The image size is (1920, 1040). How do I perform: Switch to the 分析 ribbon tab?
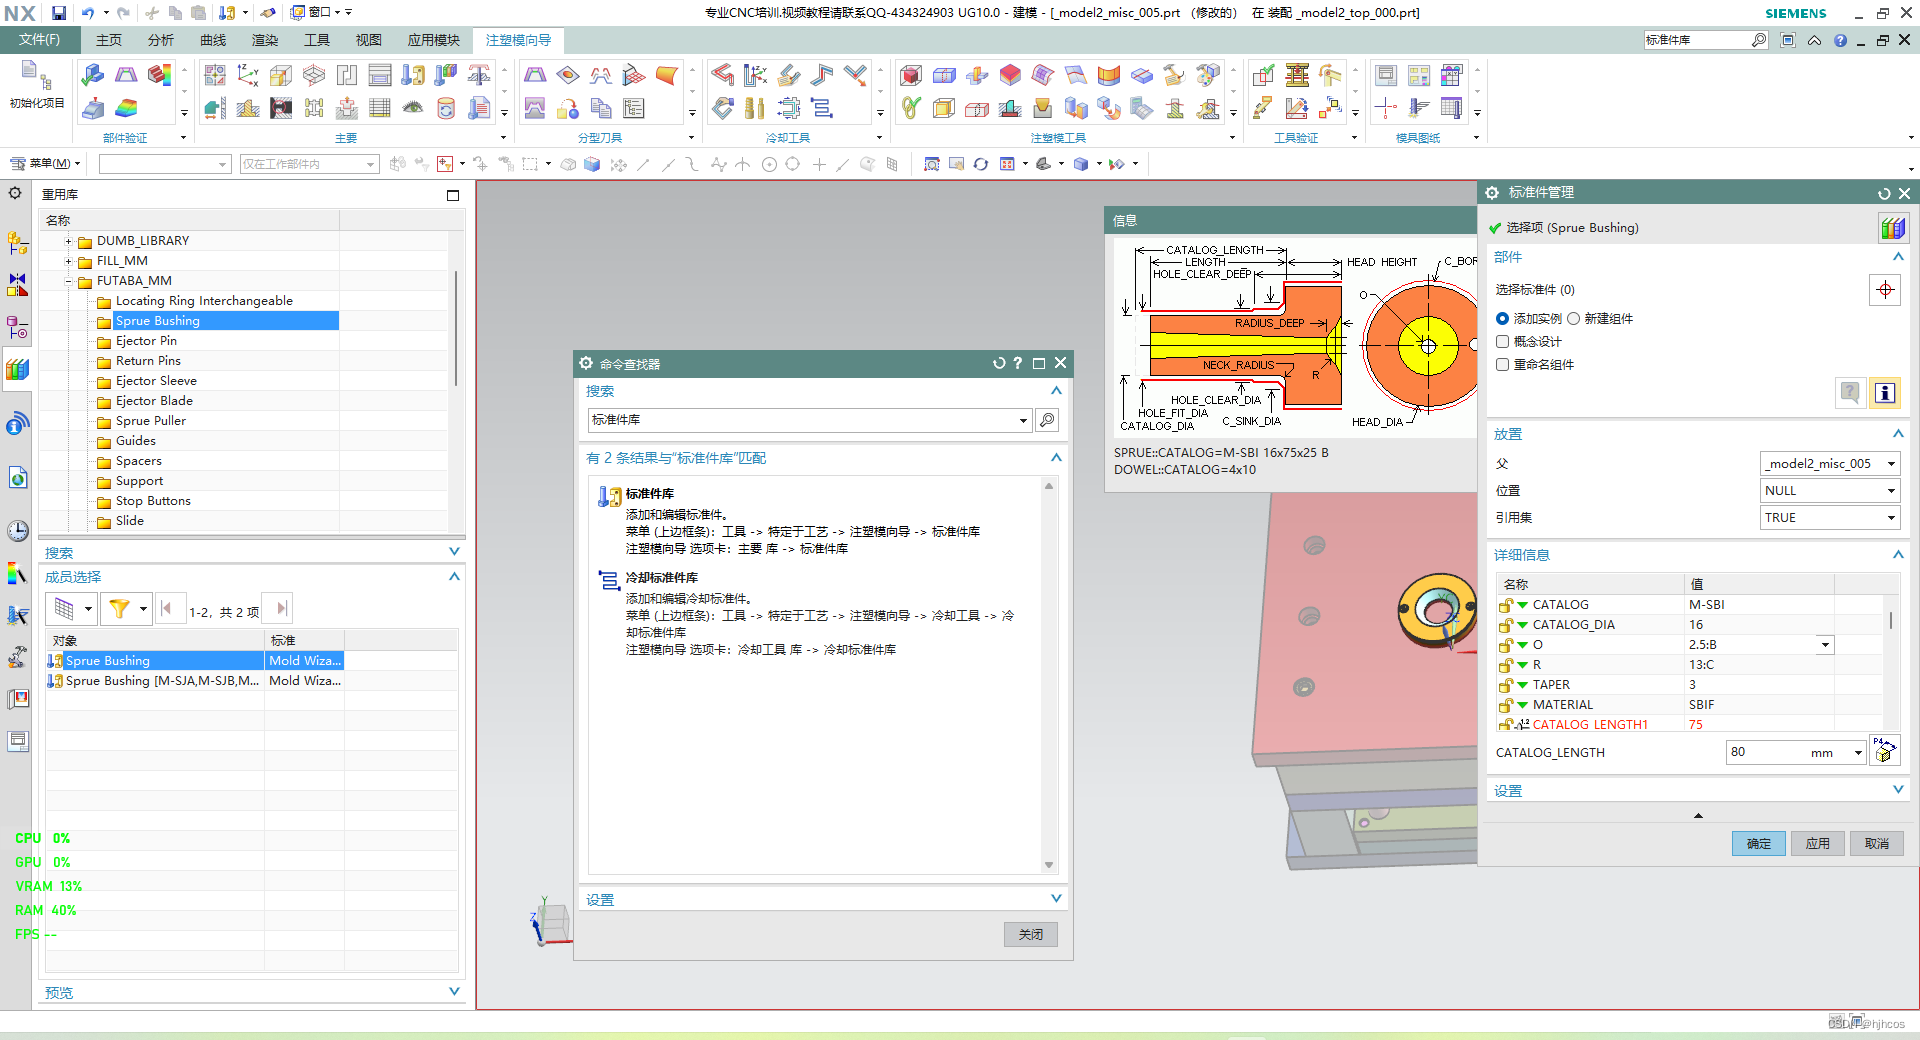coord(161,40)
